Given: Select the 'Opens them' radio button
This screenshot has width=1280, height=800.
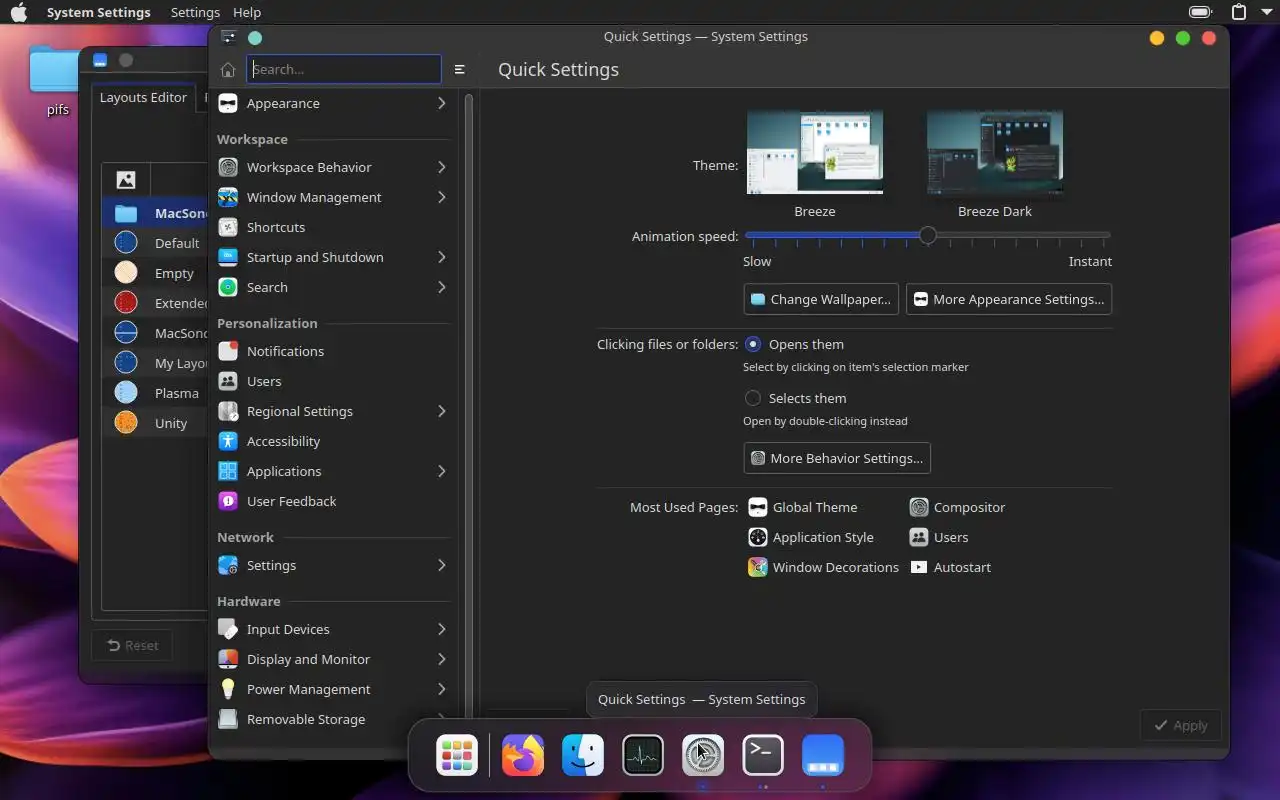Looking at the screenshot, I should (753, 344).
